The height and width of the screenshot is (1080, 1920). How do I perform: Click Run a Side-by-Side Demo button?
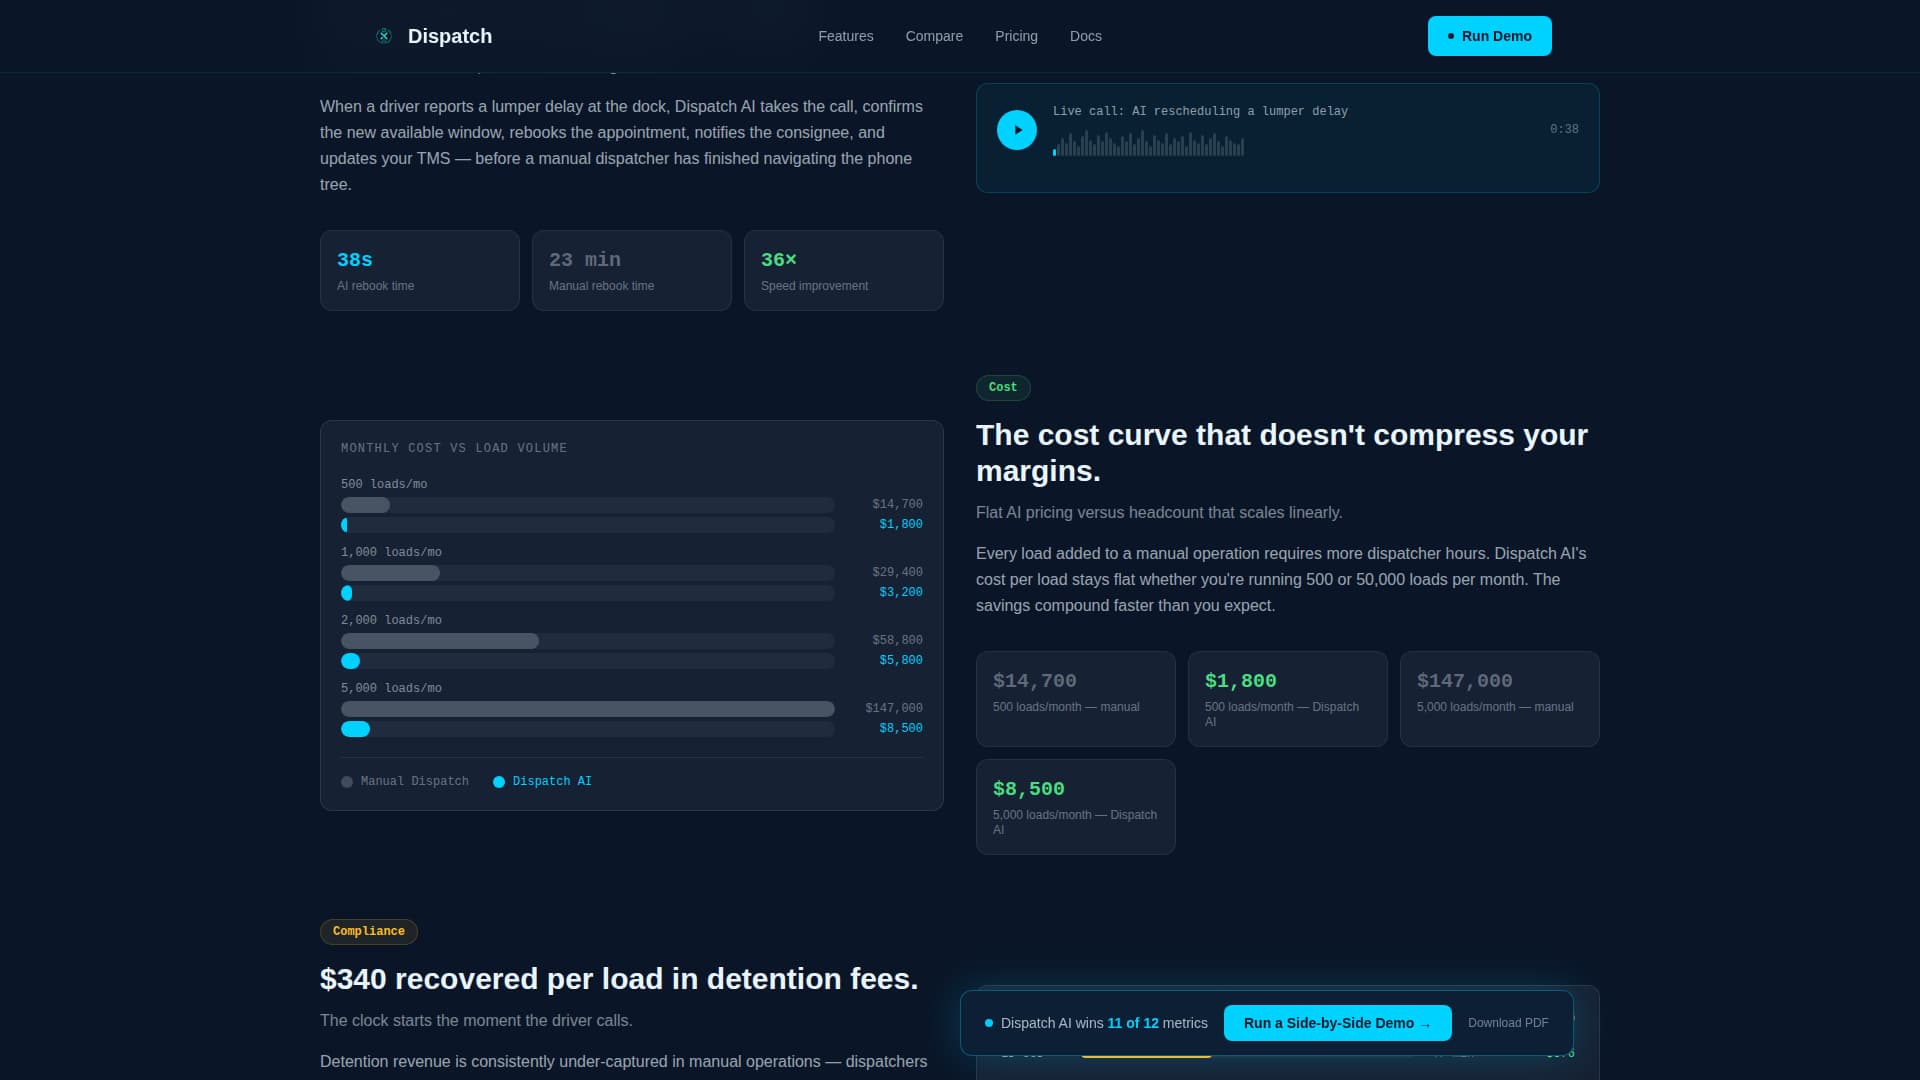click(1338, 1023)
